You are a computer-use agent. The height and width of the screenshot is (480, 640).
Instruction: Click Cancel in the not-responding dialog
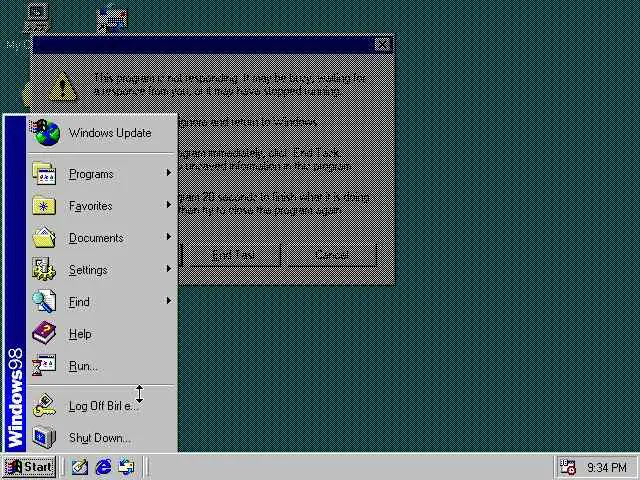[x=332, y=255]
